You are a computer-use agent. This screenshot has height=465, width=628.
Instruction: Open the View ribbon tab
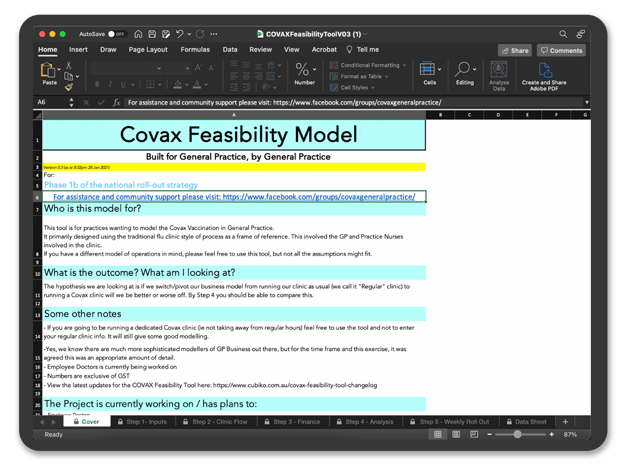[x=292, y=50]
